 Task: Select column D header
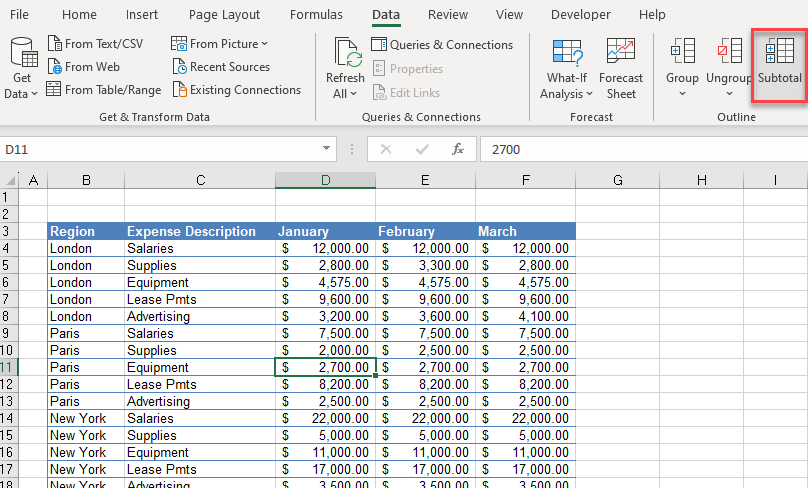(325, 180)
